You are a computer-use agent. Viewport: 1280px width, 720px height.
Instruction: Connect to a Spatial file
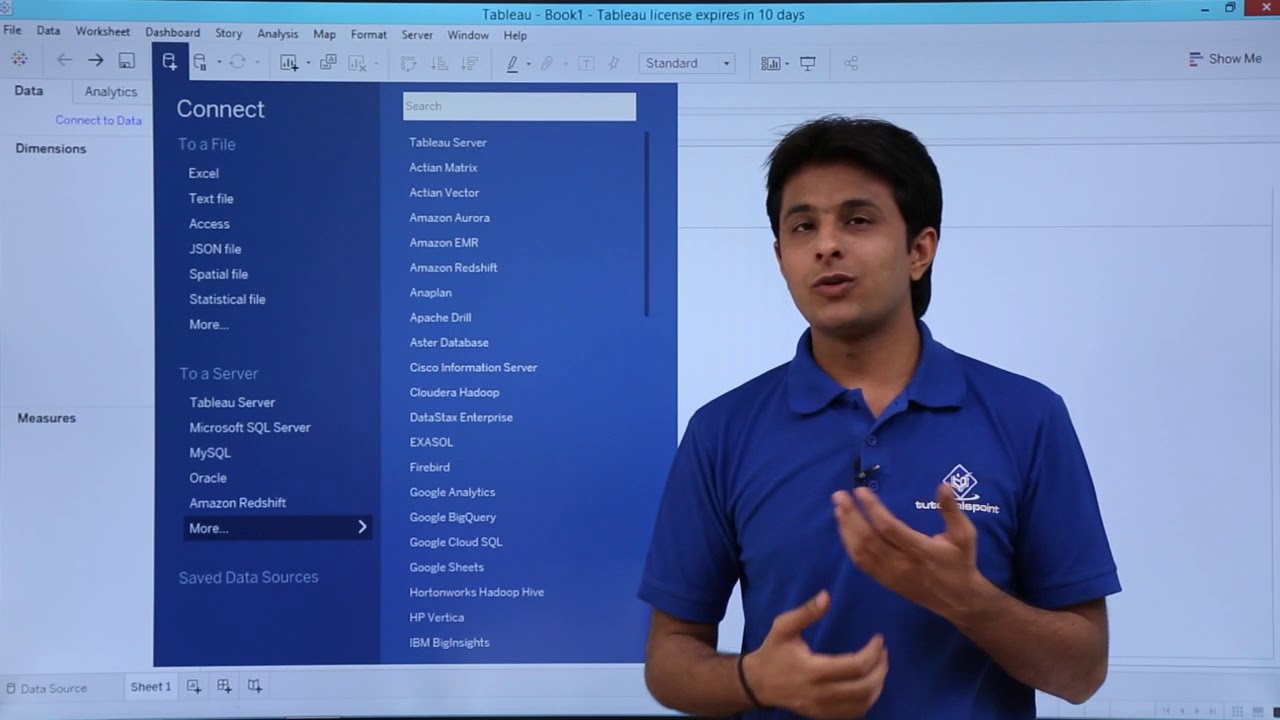218,274
